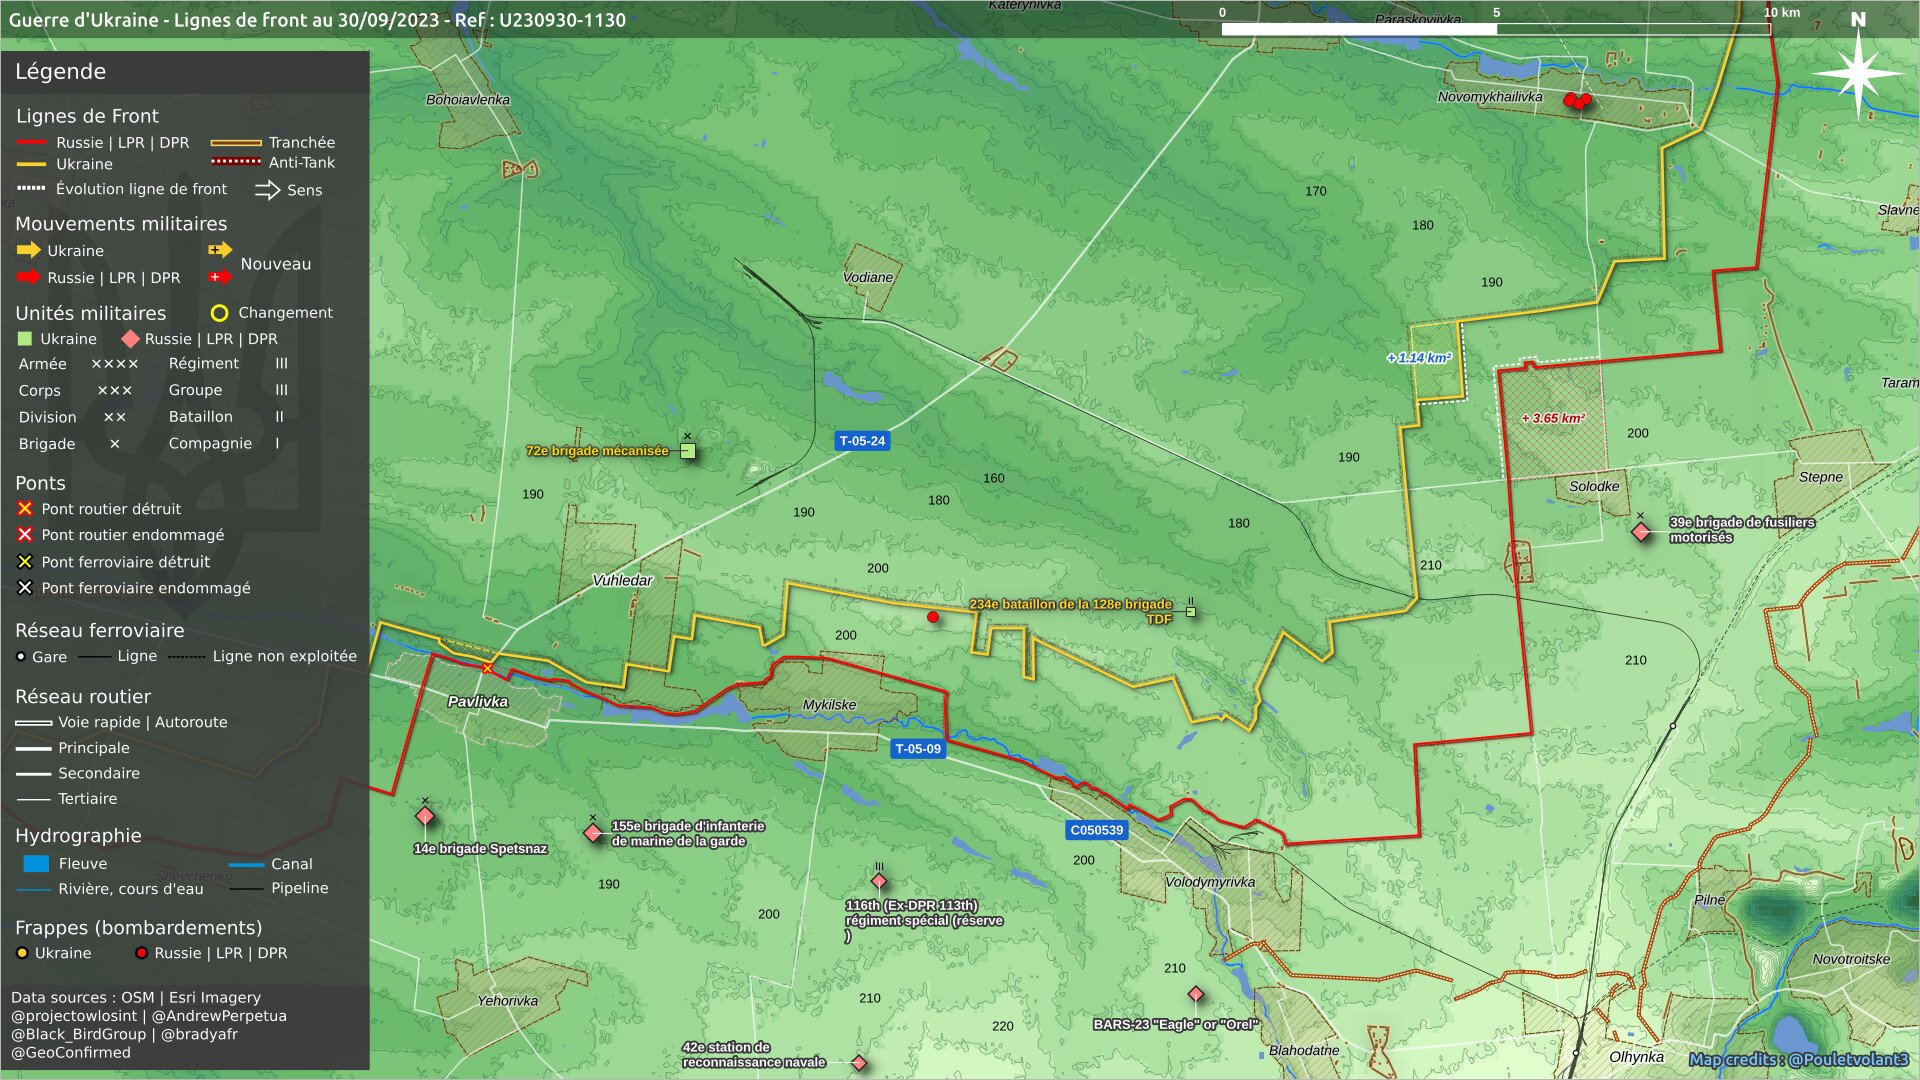Click the 10 km scale bar
The image size is (1920, 1080).
pyautogui.click(x=1496, y=29)
